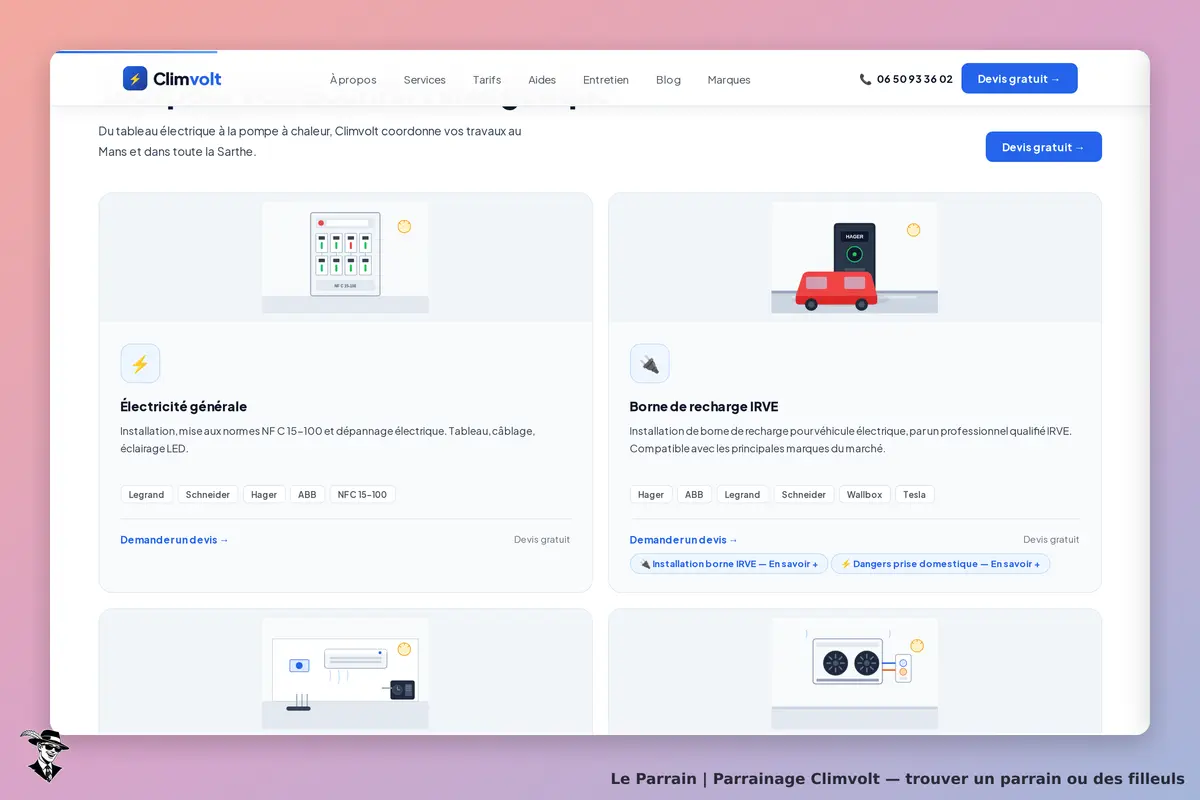Select the Schneider tag in the Borne IRVE card
The image size is (1200, 800).
tap(804, 494)
